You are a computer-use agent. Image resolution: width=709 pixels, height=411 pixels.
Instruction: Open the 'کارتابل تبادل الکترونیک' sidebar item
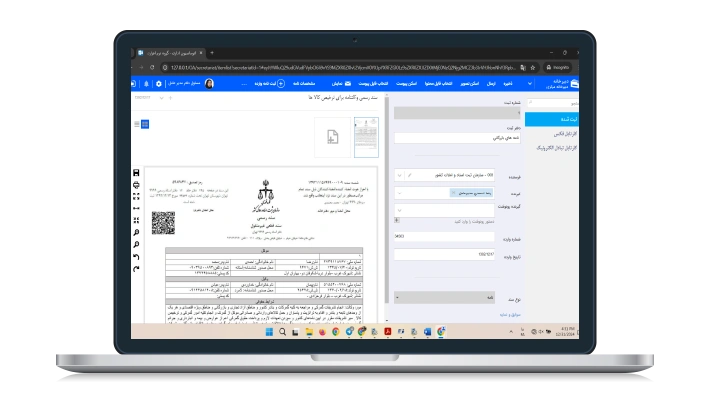pos(557,148)
